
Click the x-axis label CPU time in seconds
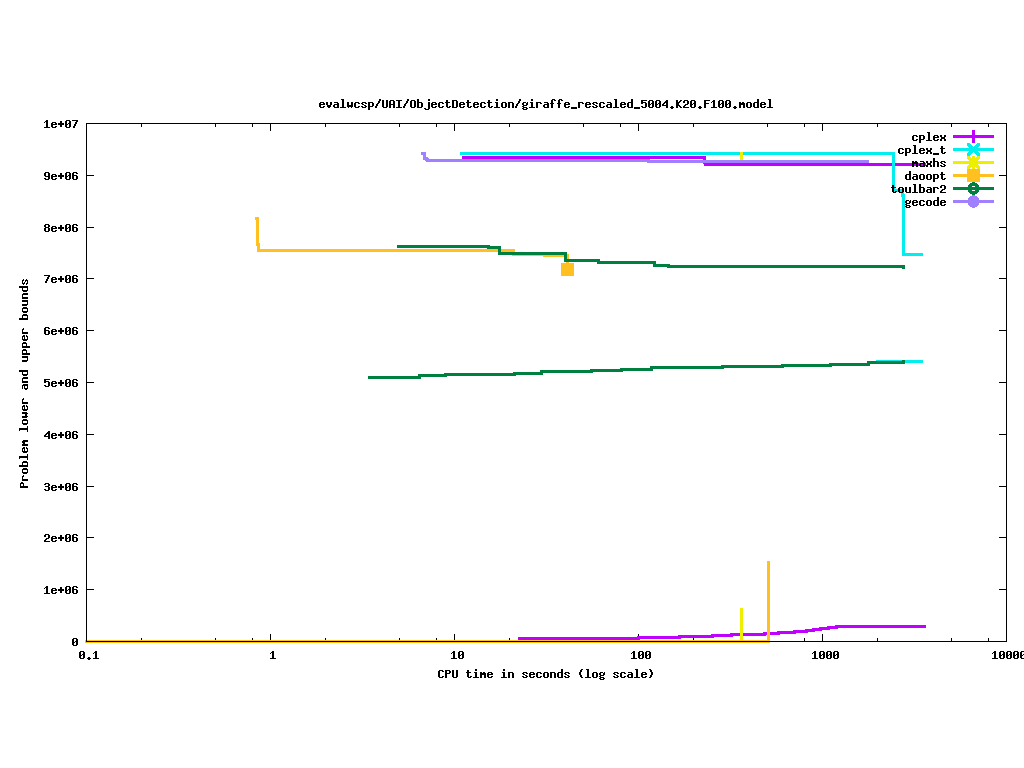pyautogui.click(x=545, y=674)
